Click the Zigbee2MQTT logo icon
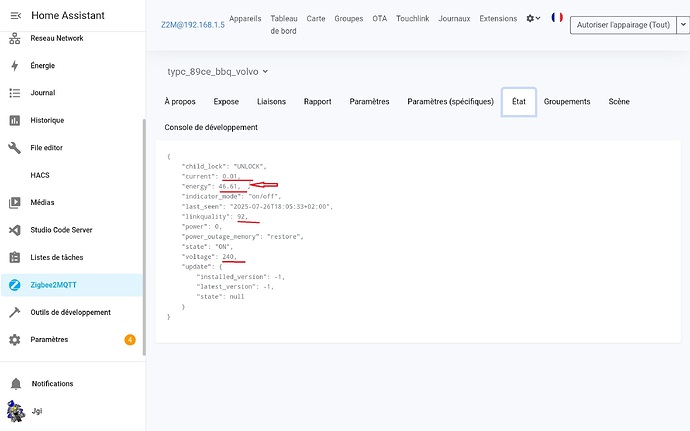 (x=15, y=285)
